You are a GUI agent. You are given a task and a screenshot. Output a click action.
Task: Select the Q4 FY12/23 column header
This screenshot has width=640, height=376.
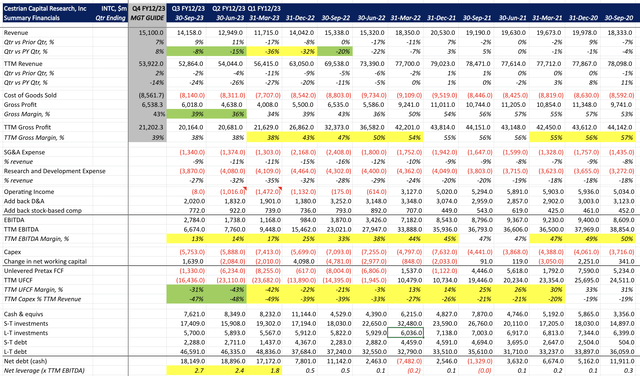(x=148, y=8)
